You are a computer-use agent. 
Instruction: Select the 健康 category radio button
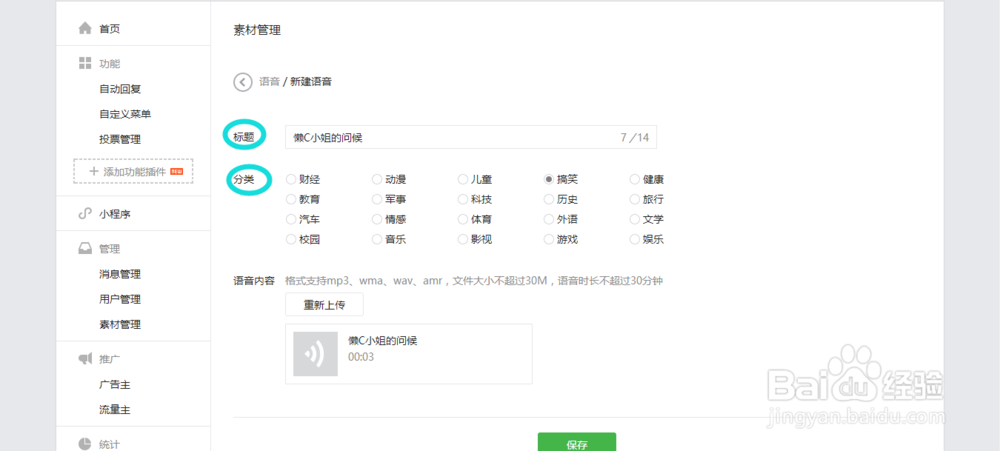(x=634, y=179)
